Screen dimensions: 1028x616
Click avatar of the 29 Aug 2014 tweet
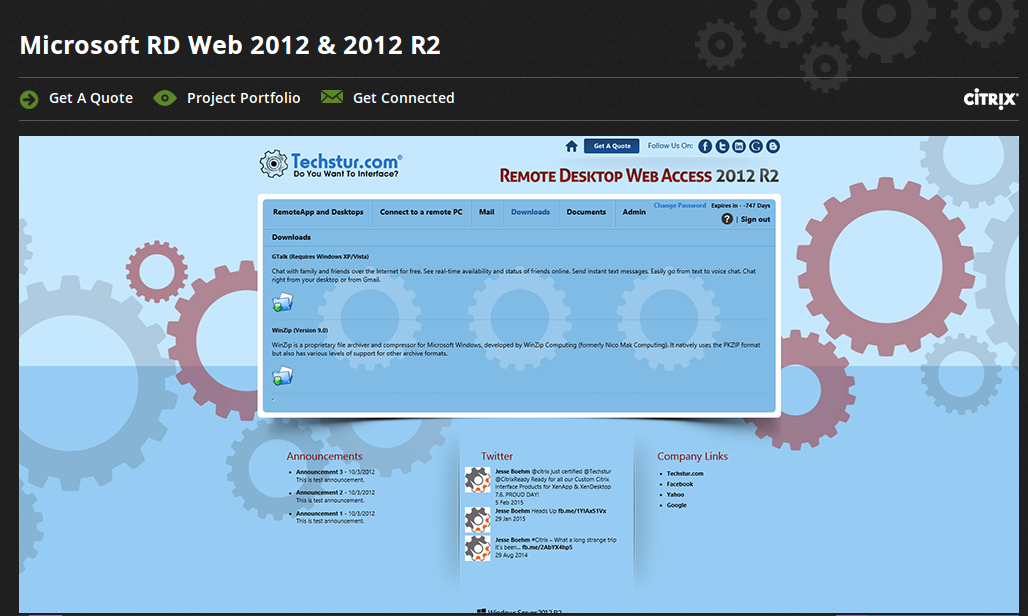coord(477,549)
